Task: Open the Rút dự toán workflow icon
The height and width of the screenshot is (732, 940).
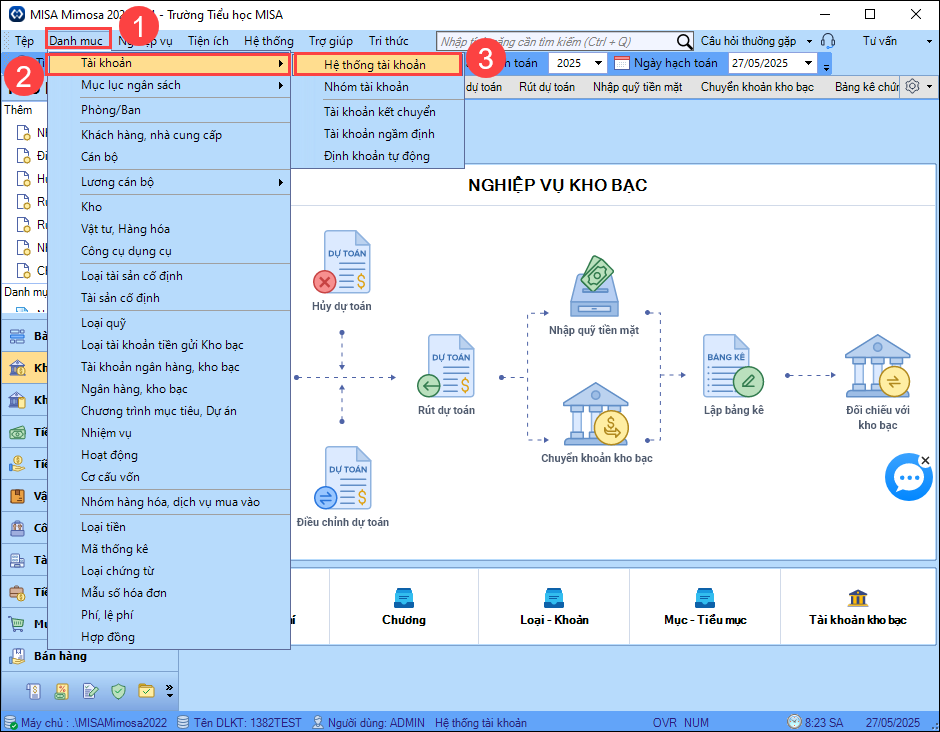Action: pos(446,366)
